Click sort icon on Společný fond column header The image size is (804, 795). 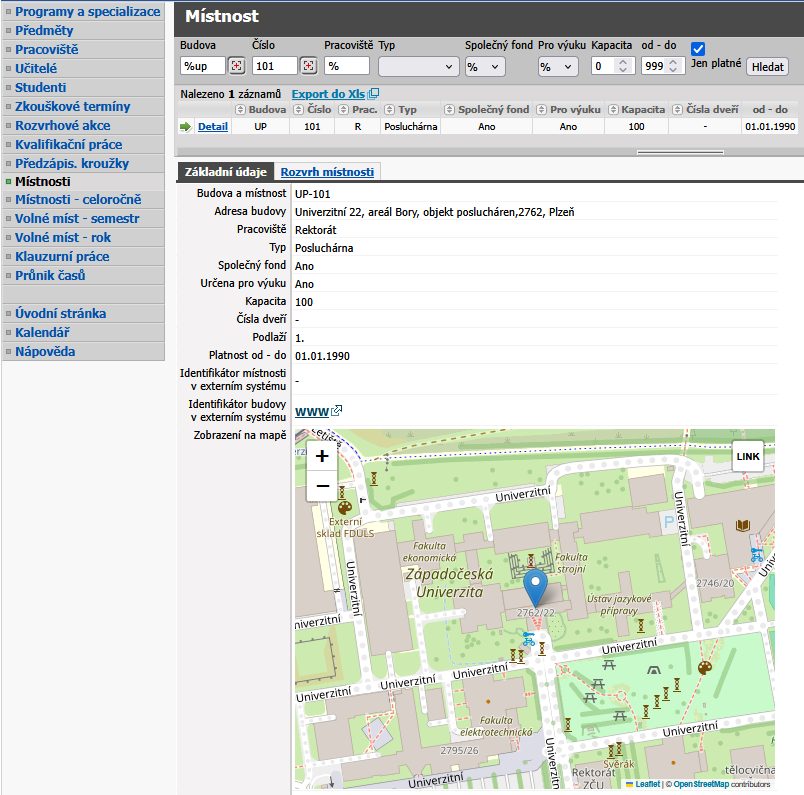(451, 109)
